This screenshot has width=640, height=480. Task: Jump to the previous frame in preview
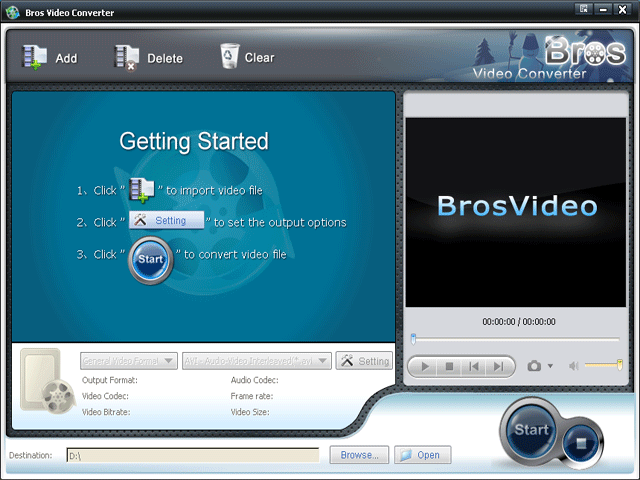tap(474, 367)
